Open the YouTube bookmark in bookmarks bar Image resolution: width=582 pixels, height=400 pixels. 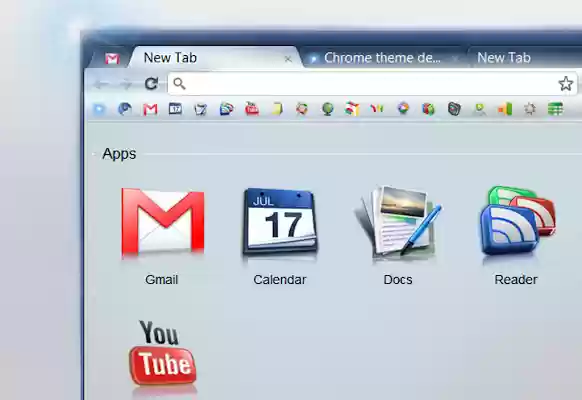[x=252, y=109]
